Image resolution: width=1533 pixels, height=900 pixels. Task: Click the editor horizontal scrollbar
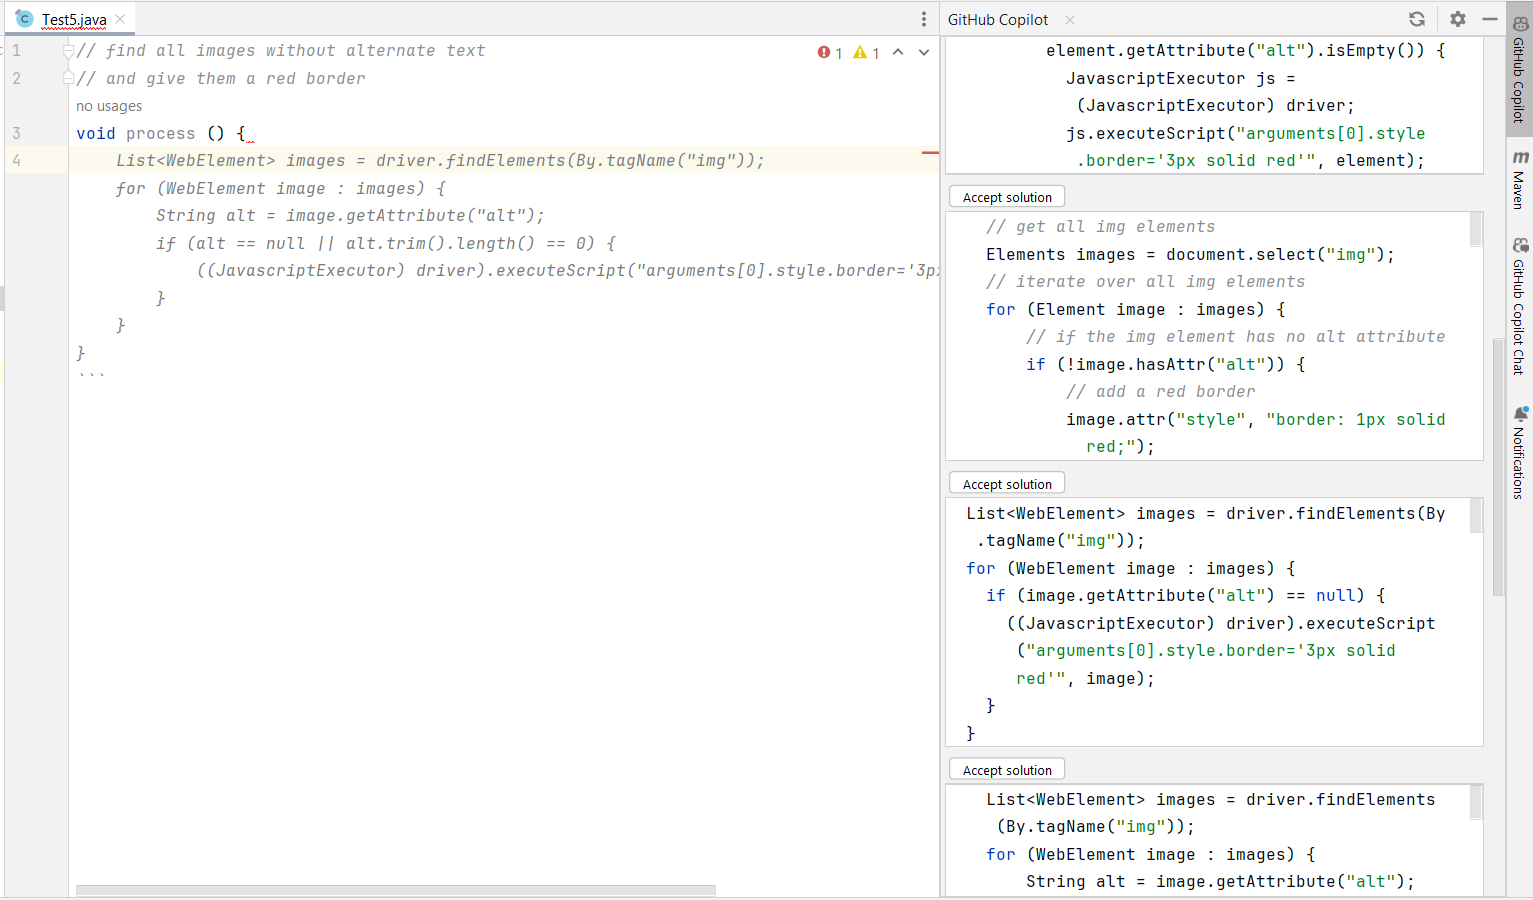[395, 890]
